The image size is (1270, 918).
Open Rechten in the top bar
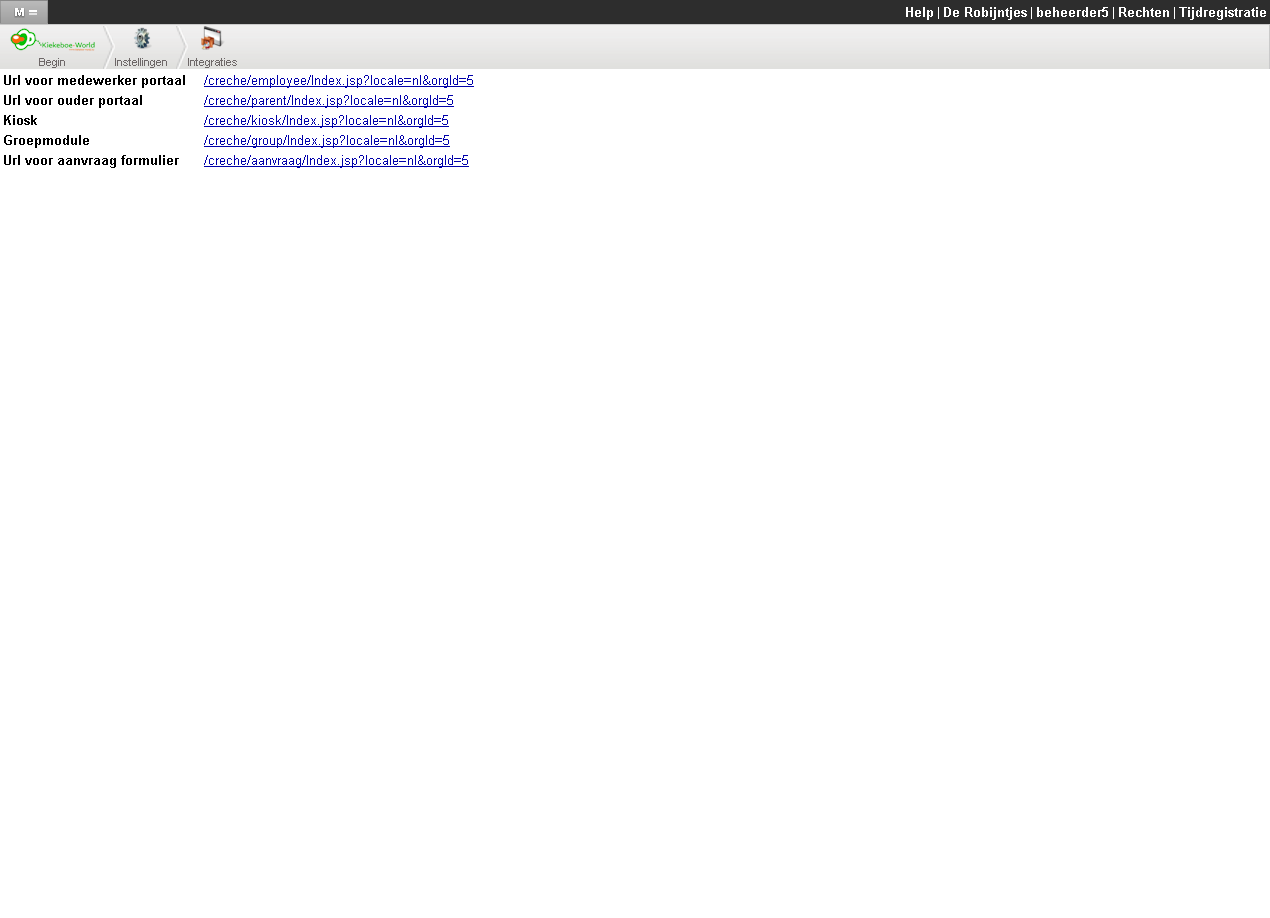pos(1143,12)
